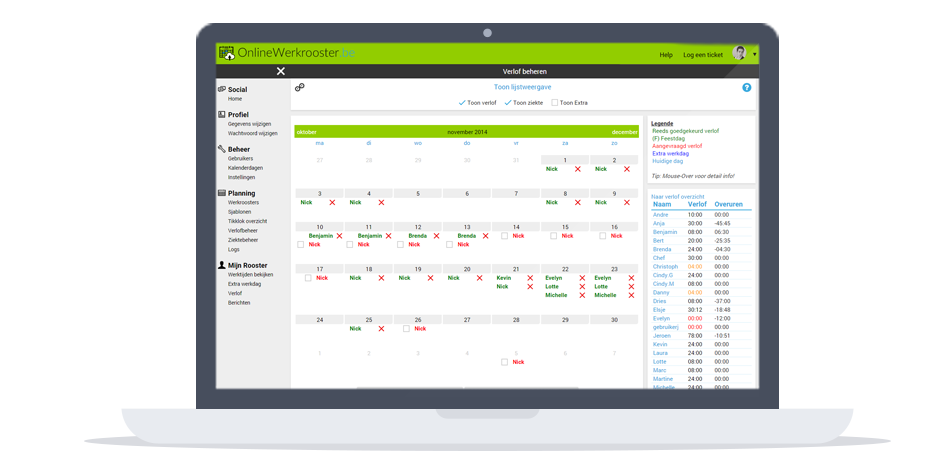Tick Nick's request checkbox on November 14

pyautogui.click(x=505, y=236)
